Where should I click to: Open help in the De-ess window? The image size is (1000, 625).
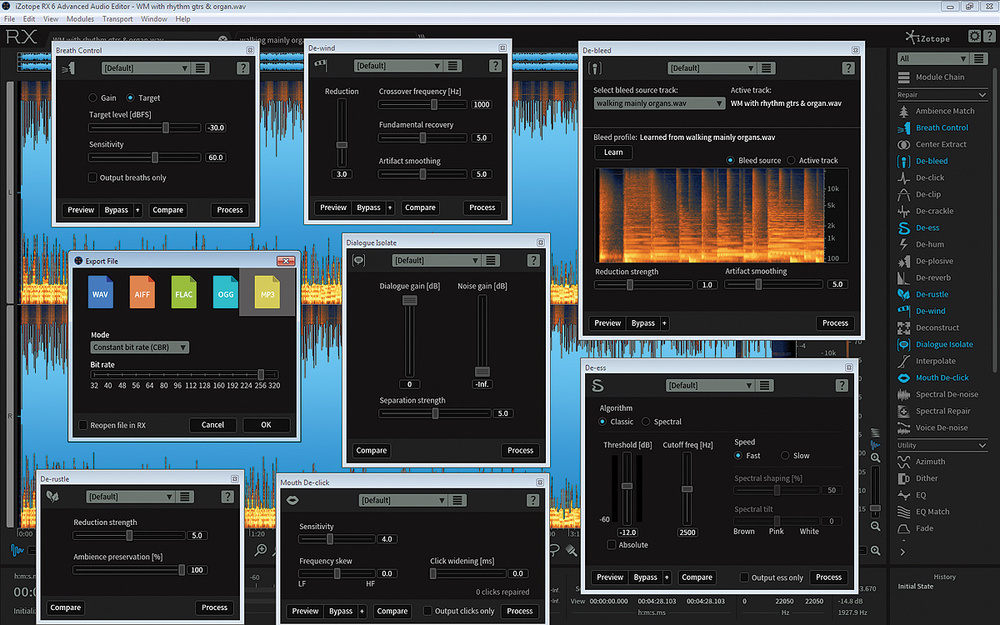tap(842, 385)
